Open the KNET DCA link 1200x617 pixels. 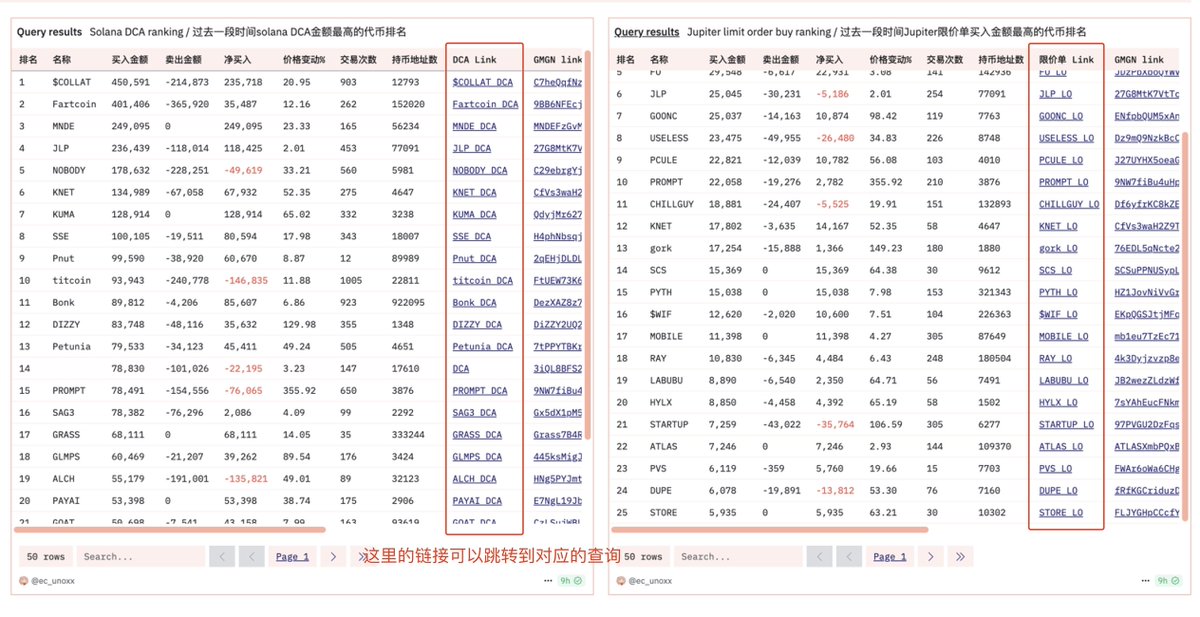click(x=474, y=192)
